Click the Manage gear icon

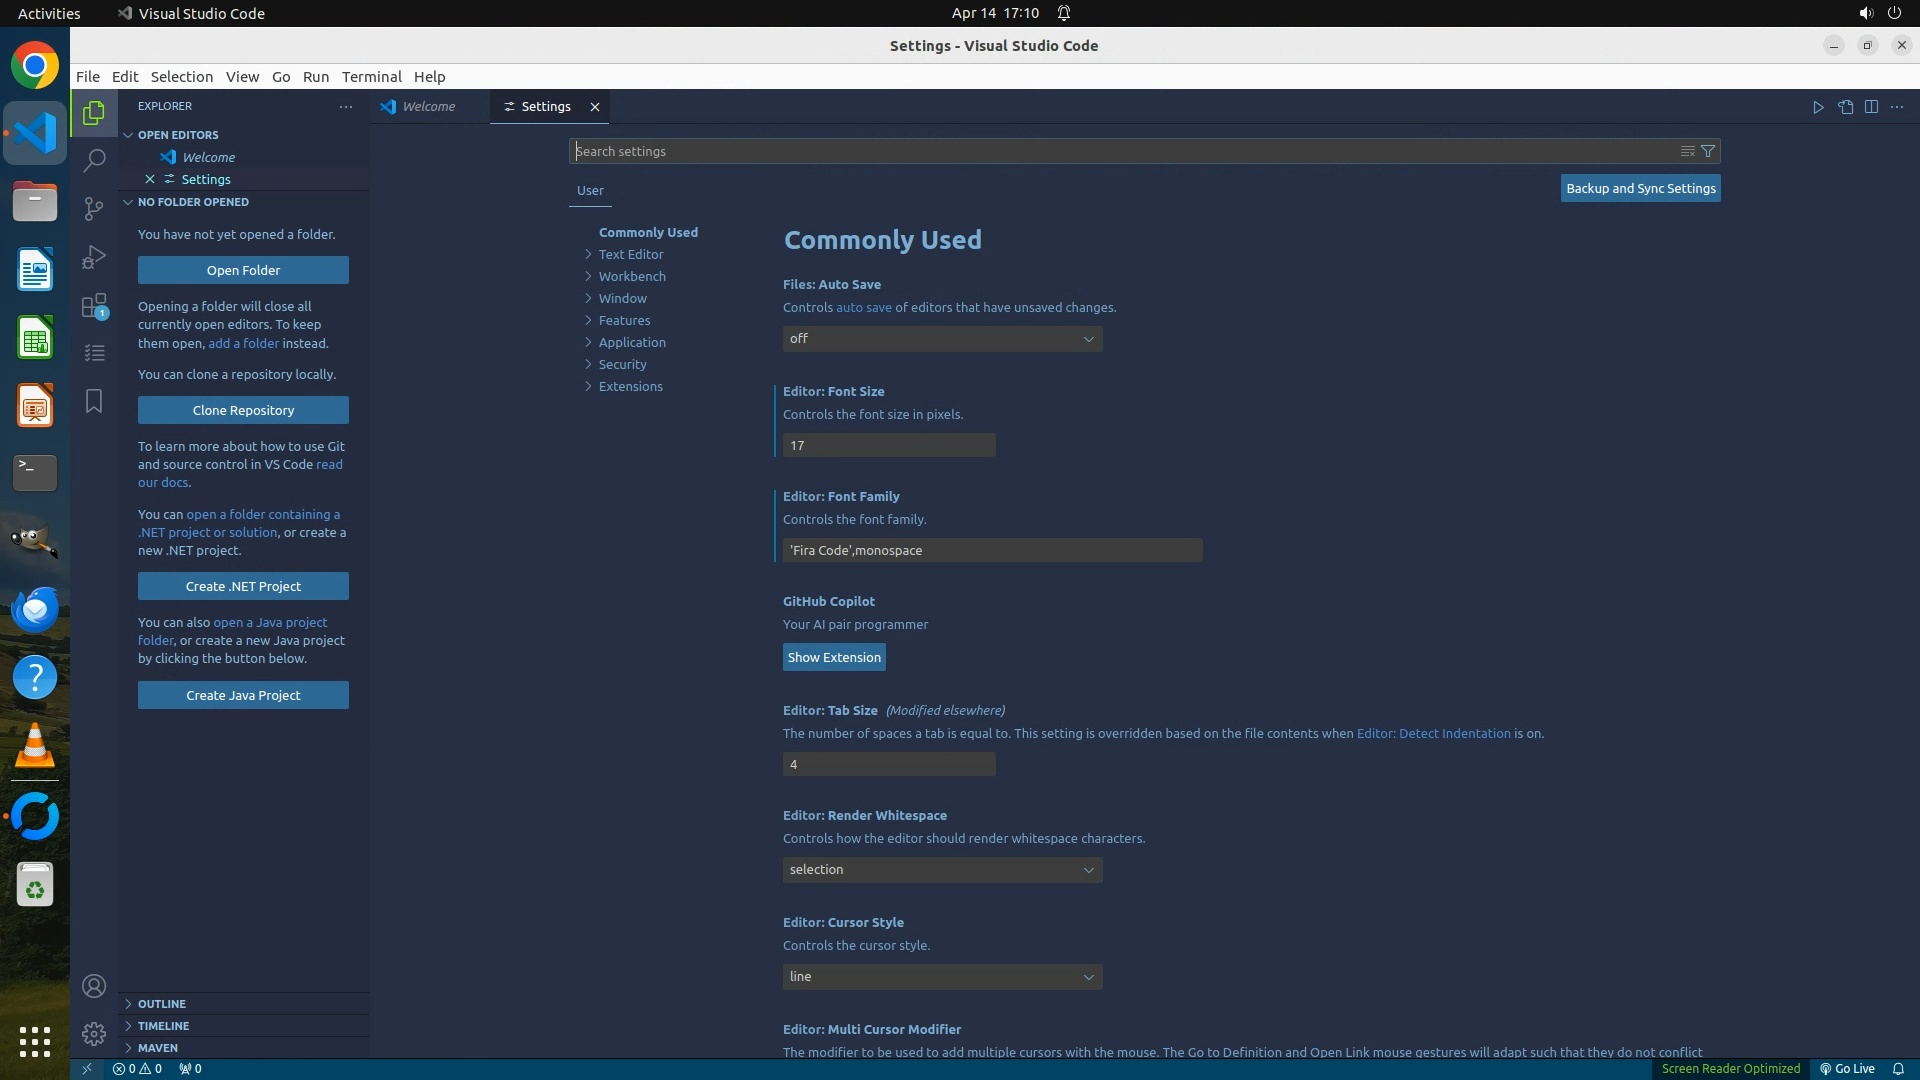click(x=94, y=1033)
